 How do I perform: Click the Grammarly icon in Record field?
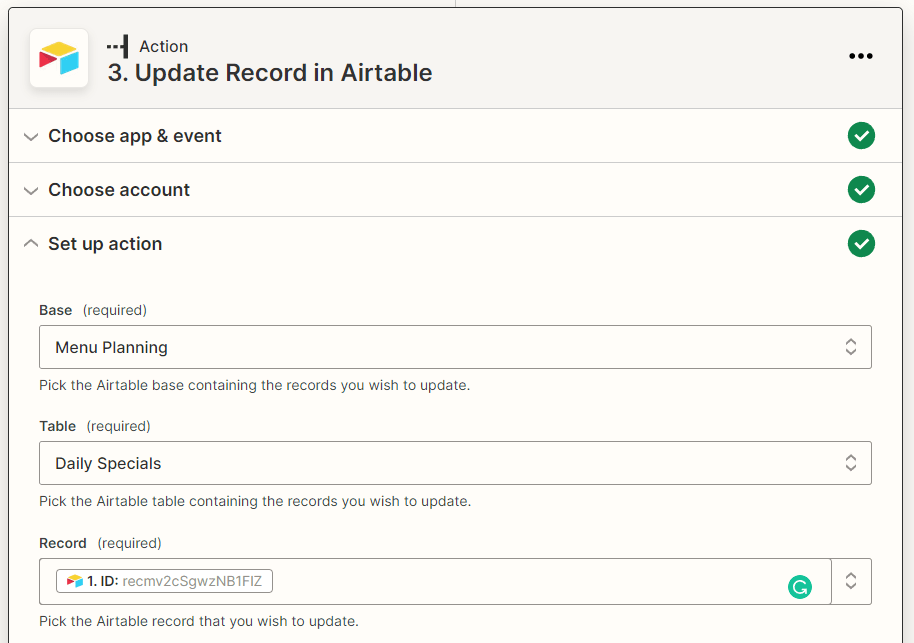799,587
